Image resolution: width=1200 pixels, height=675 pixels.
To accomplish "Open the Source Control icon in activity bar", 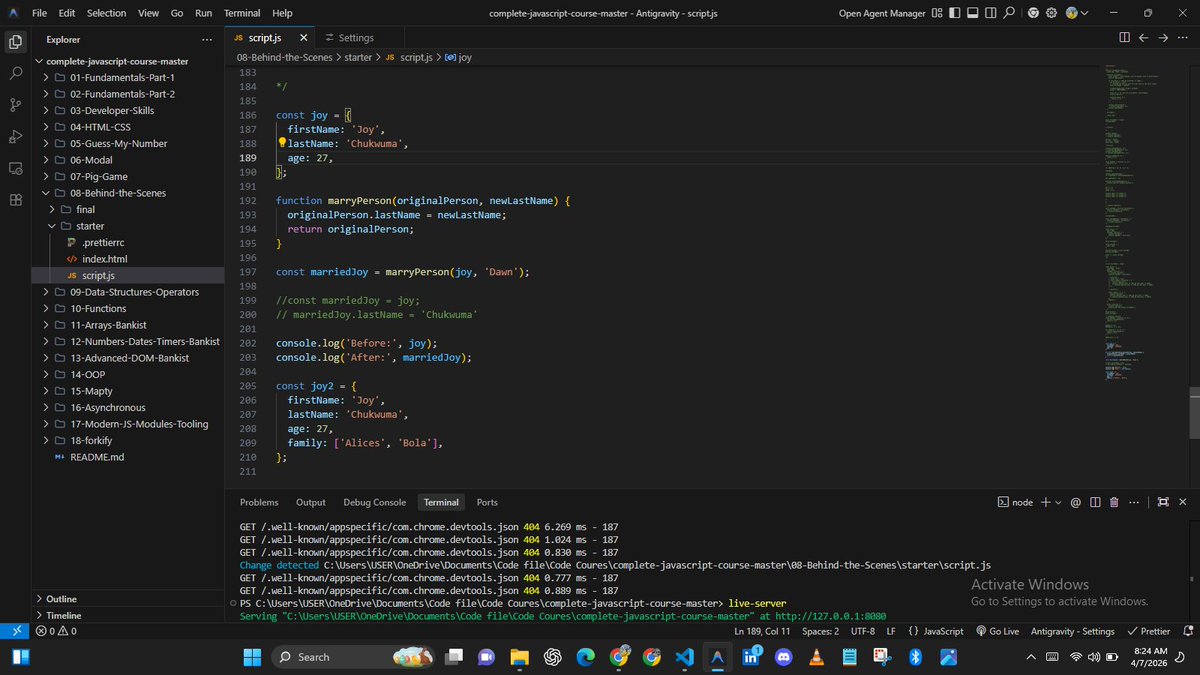I will 15,104.
